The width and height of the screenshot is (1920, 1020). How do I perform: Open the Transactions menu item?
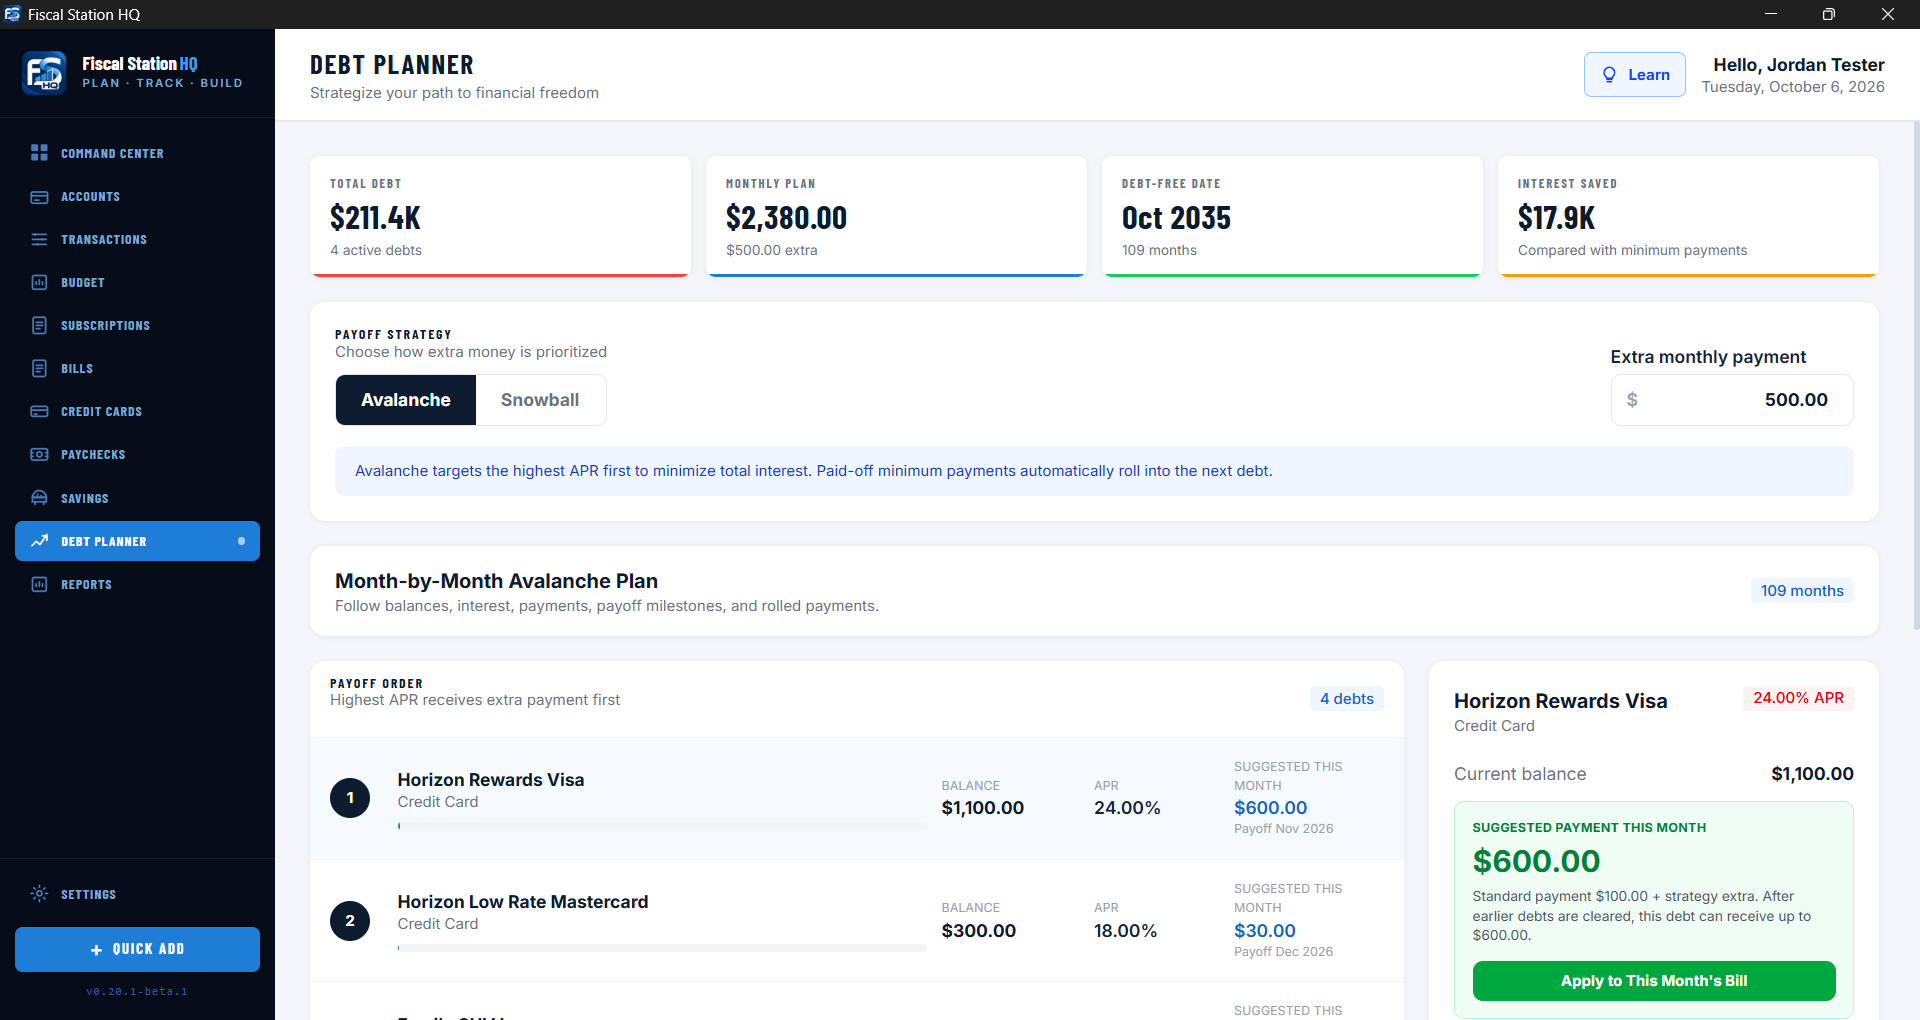tap(137, 240)
